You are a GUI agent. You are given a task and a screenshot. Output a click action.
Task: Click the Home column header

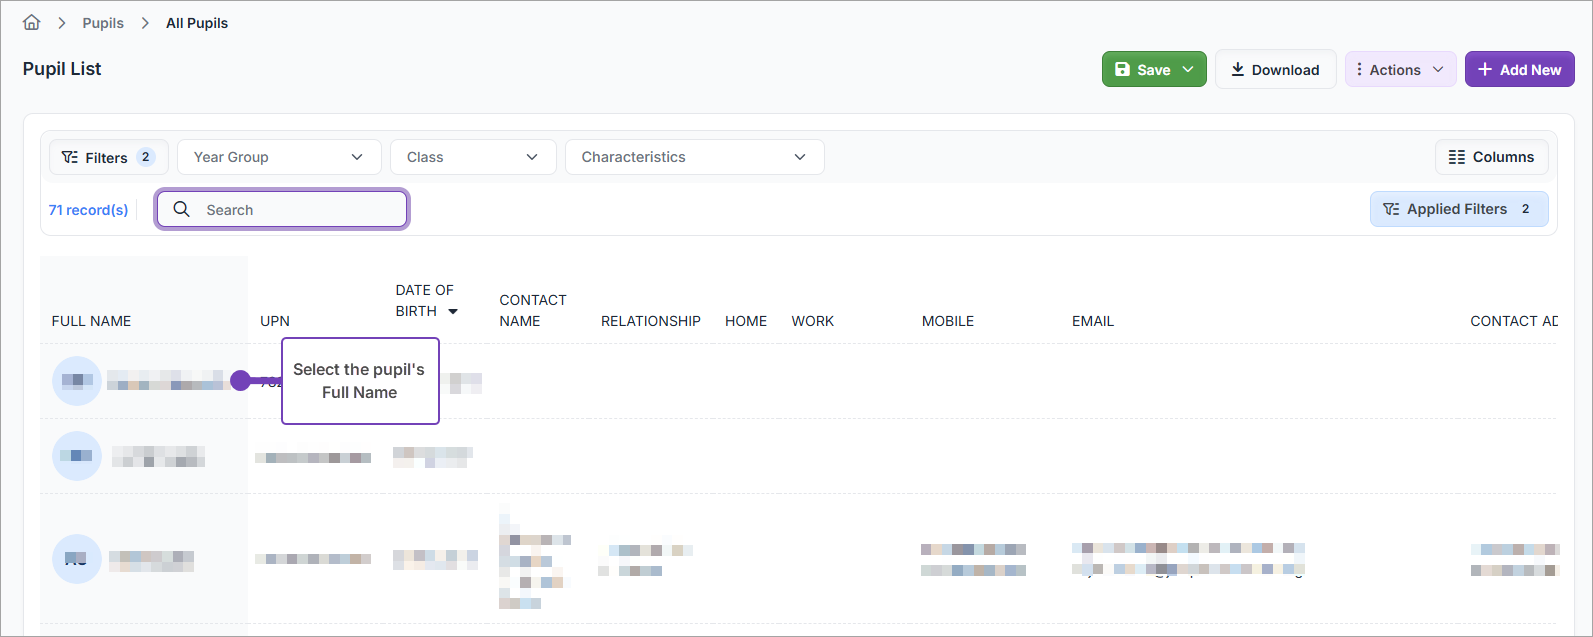click(x=746, y=321)
